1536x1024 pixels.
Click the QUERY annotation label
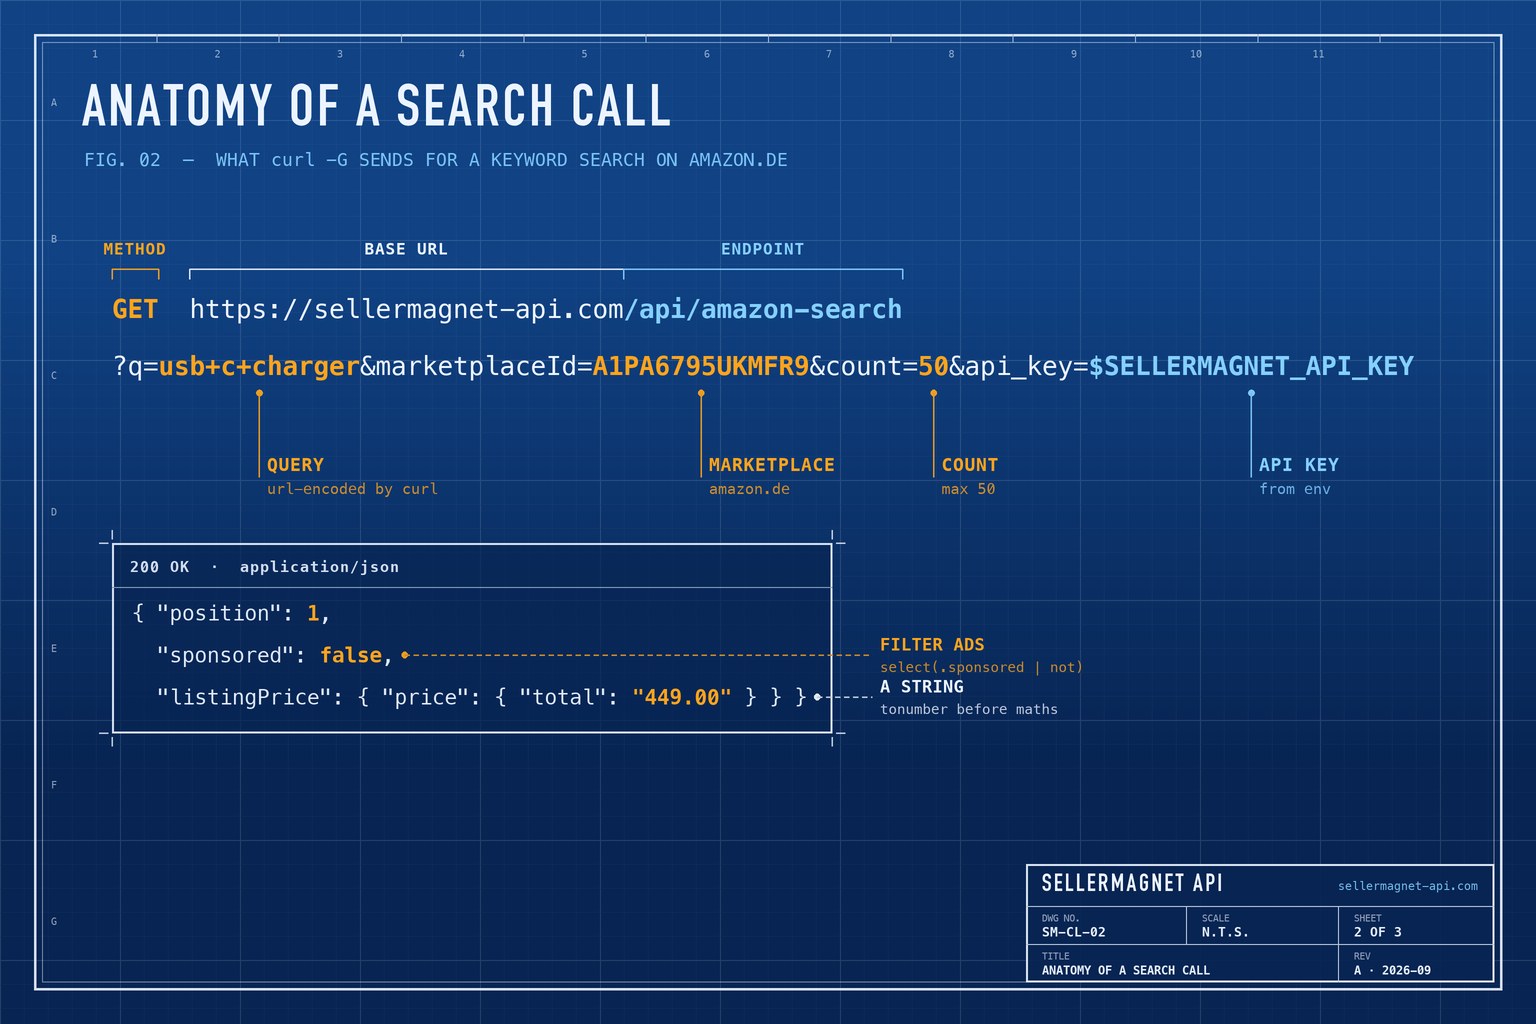click(x=295, y=465)
